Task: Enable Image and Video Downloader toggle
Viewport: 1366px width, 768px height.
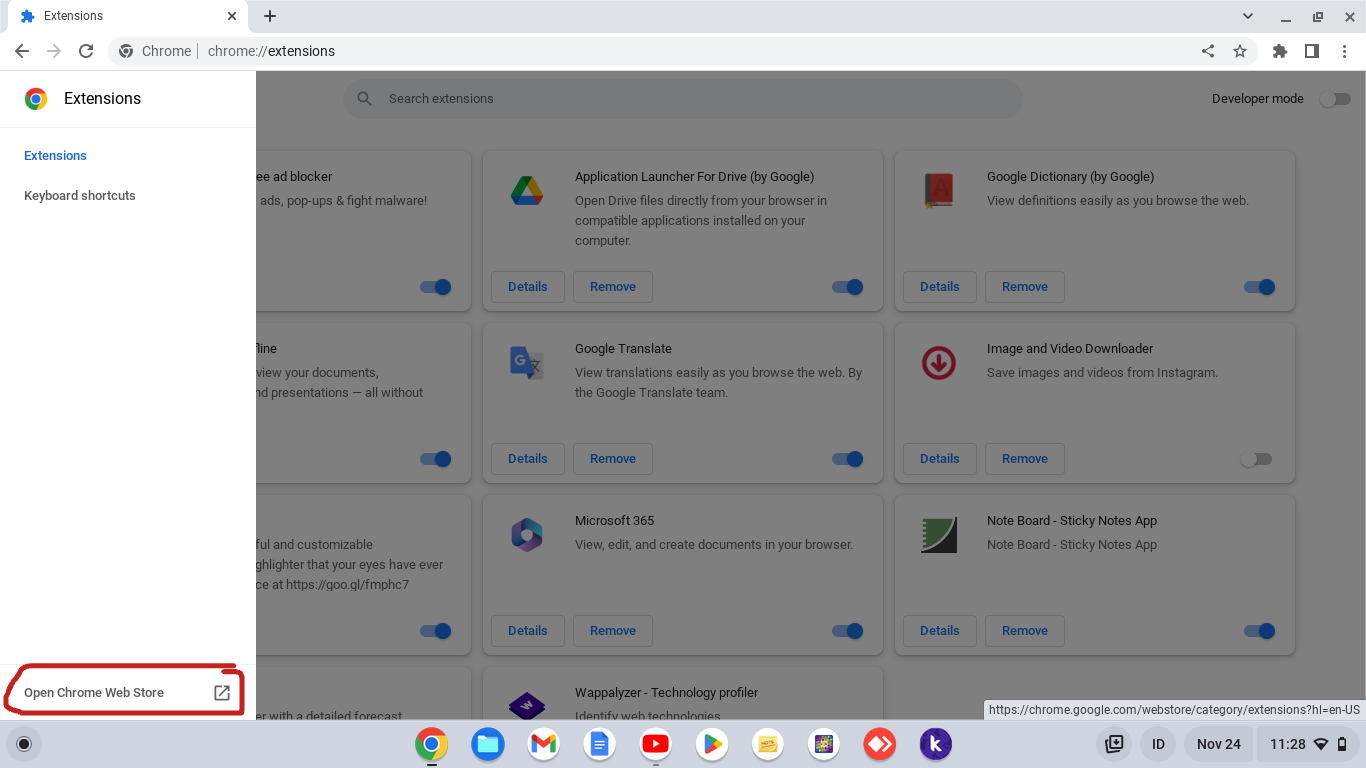Action: tap(1256, 459)
